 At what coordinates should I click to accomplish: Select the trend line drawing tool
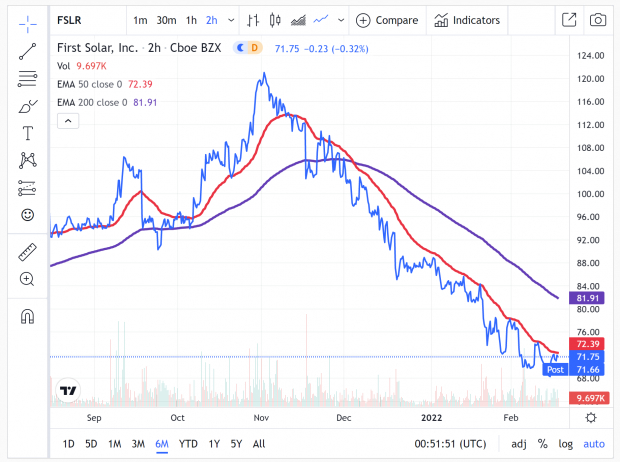[x=28, y=52]
